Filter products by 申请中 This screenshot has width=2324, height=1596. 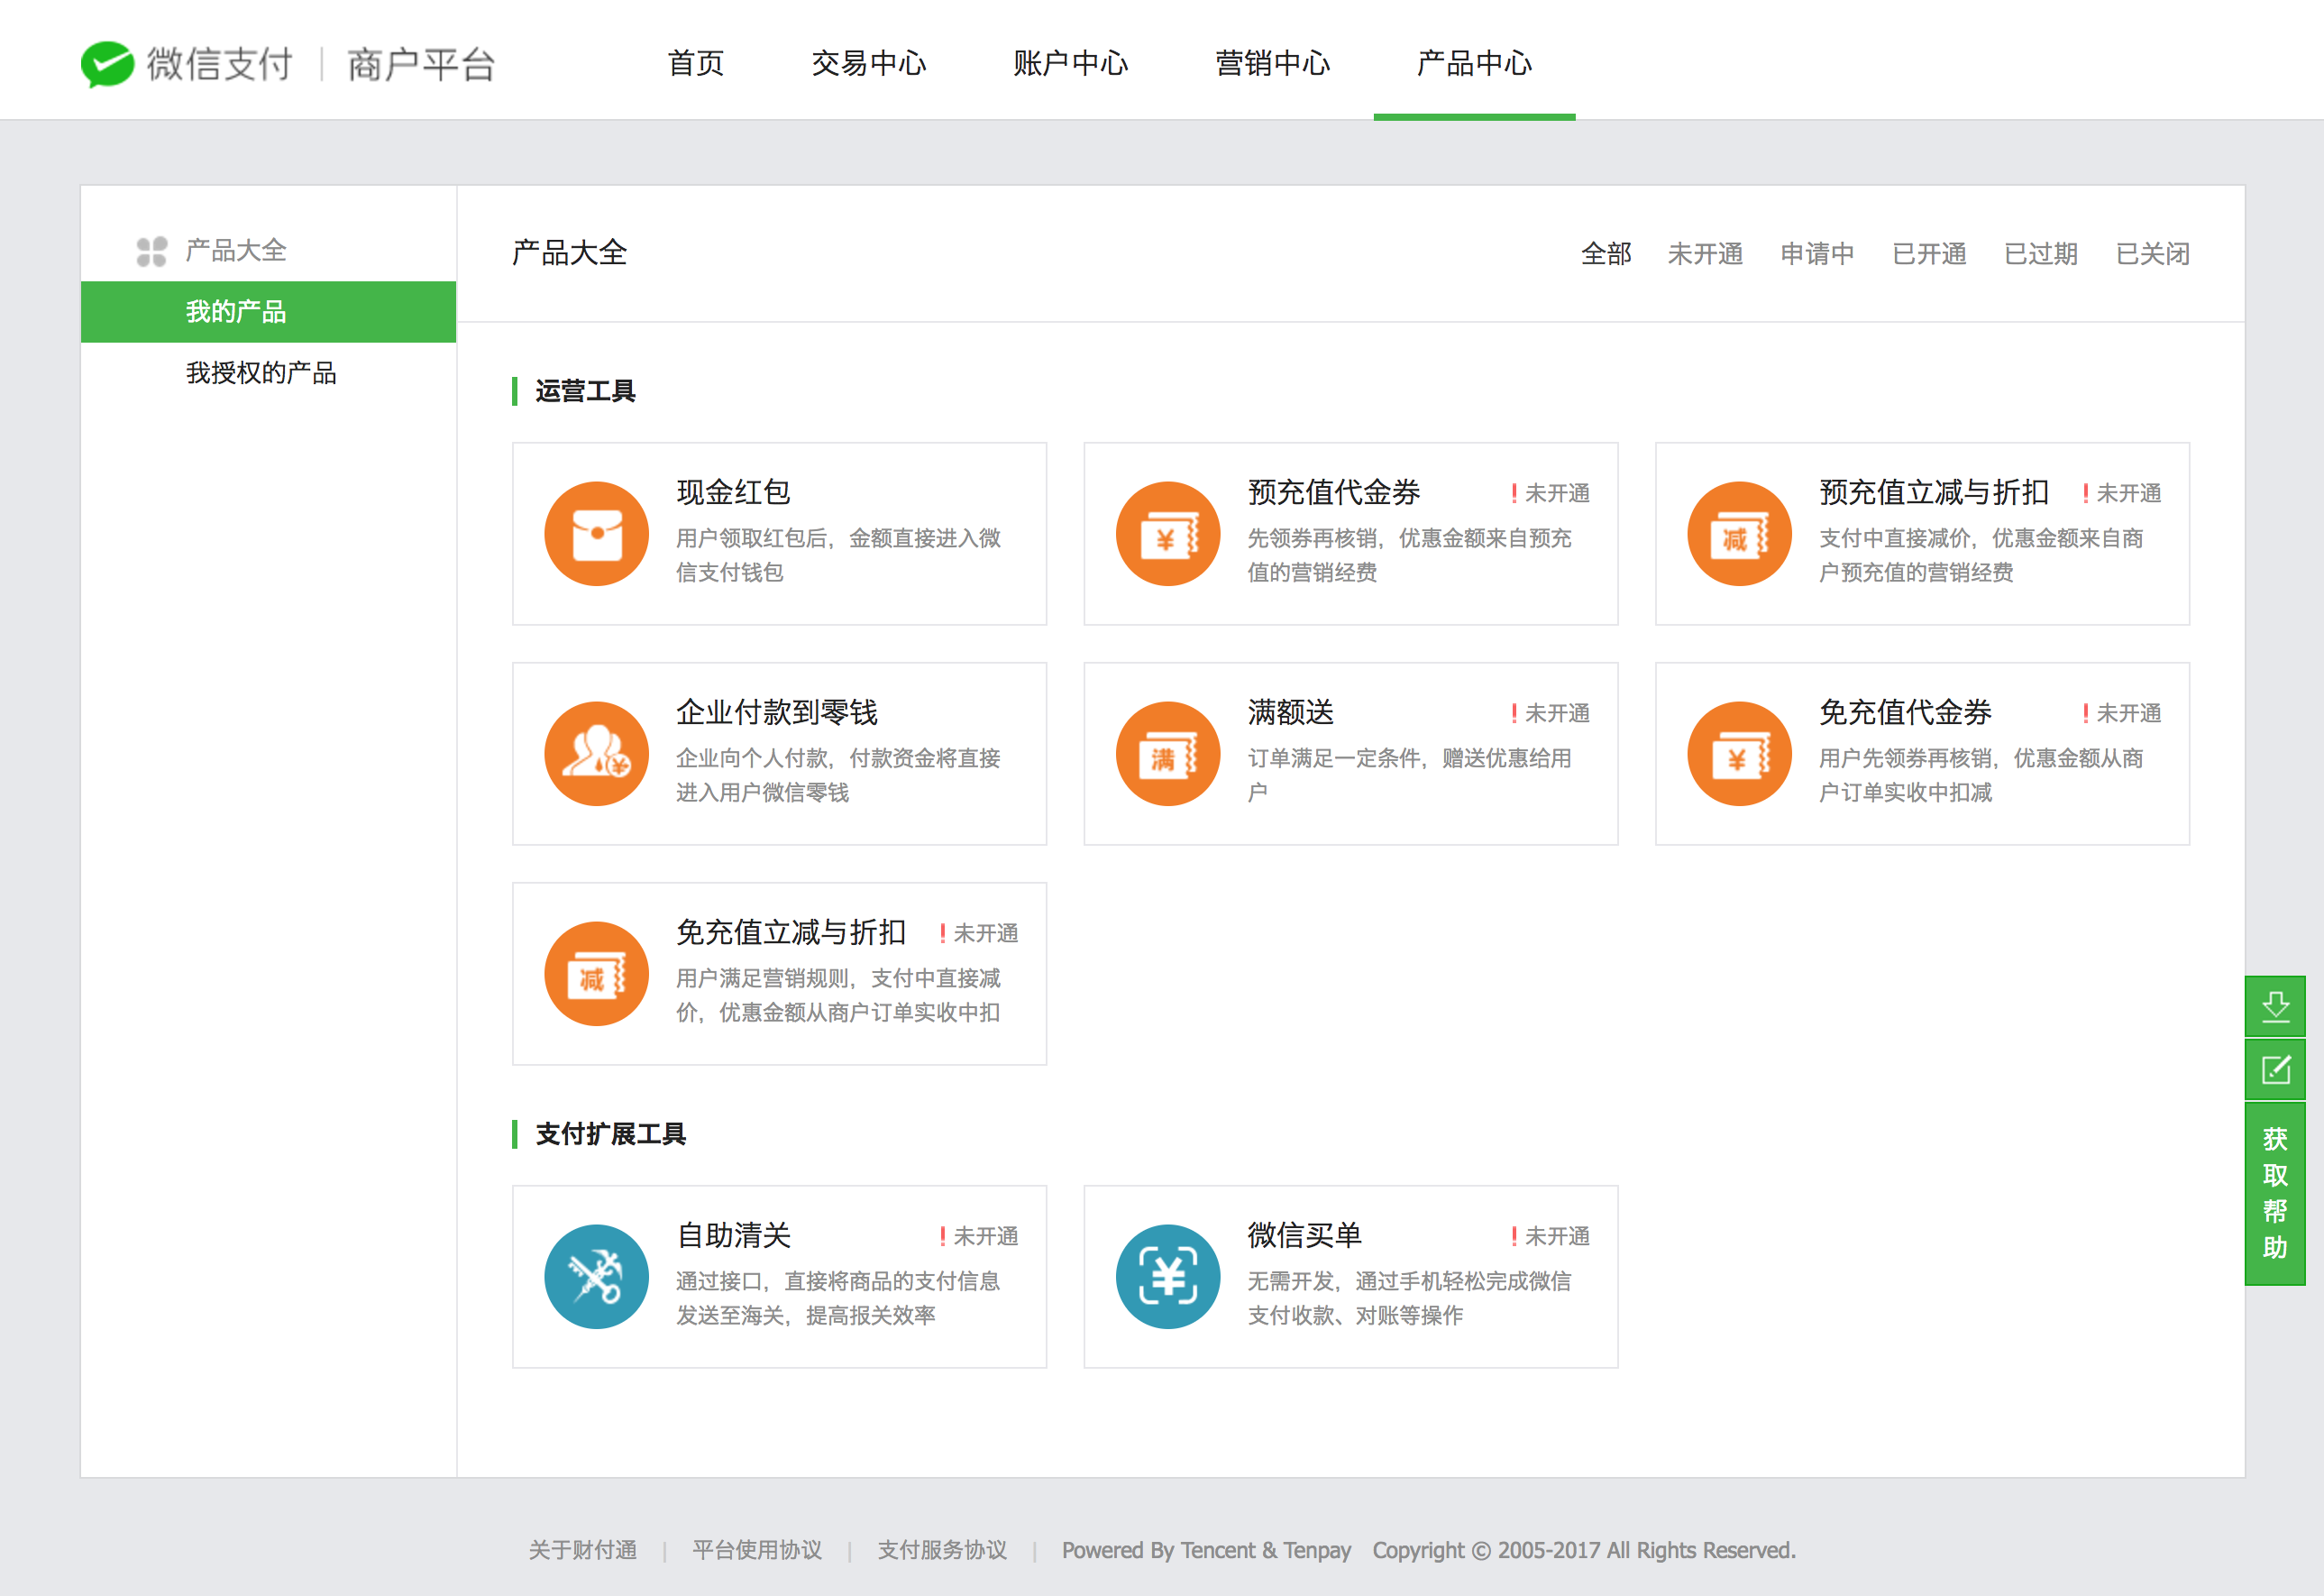click(x=1817, y=254)
